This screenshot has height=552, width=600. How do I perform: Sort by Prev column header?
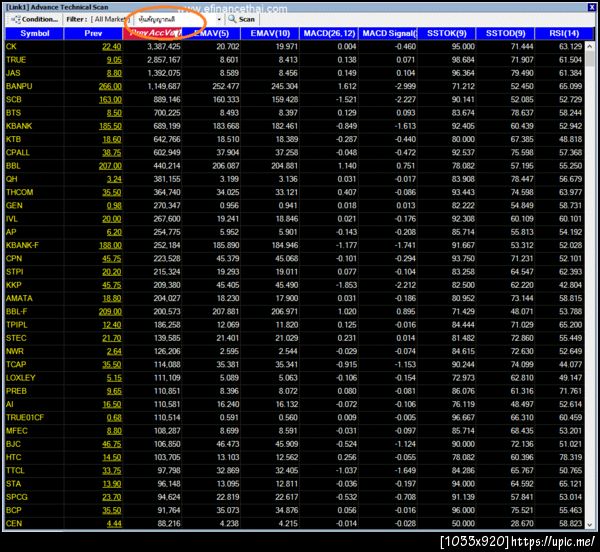93,33
